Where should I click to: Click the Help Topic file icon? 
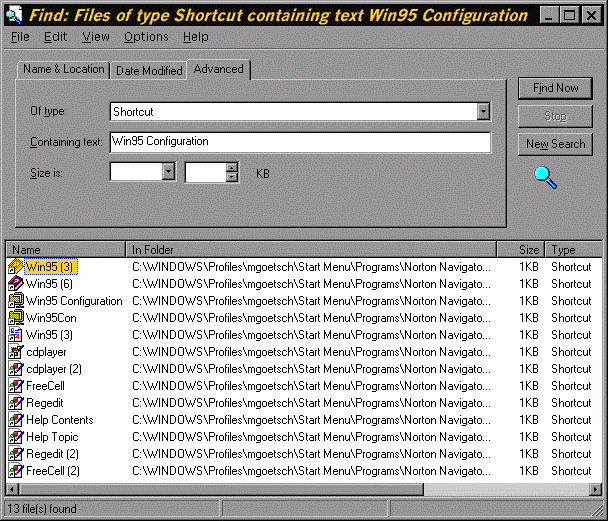pyautogui.click(x=16, y=437)
